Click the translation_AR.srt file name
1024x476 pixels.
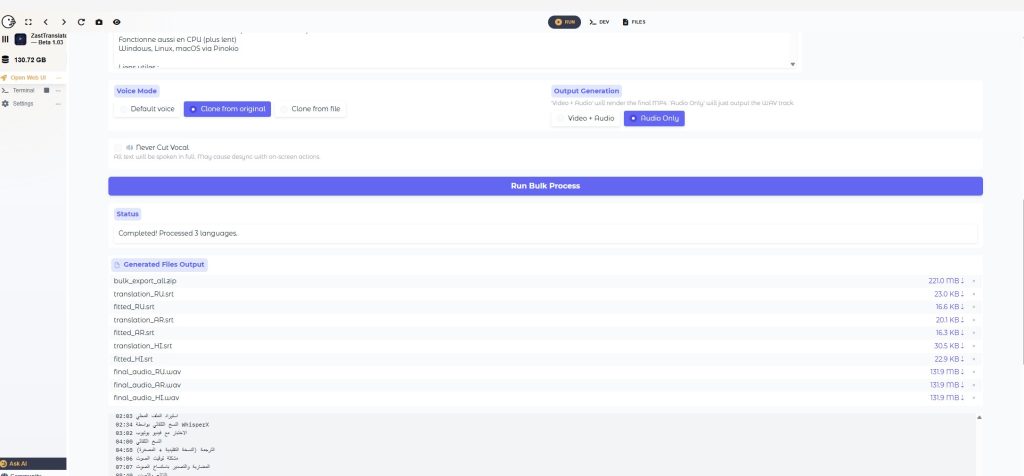[144, 320]
